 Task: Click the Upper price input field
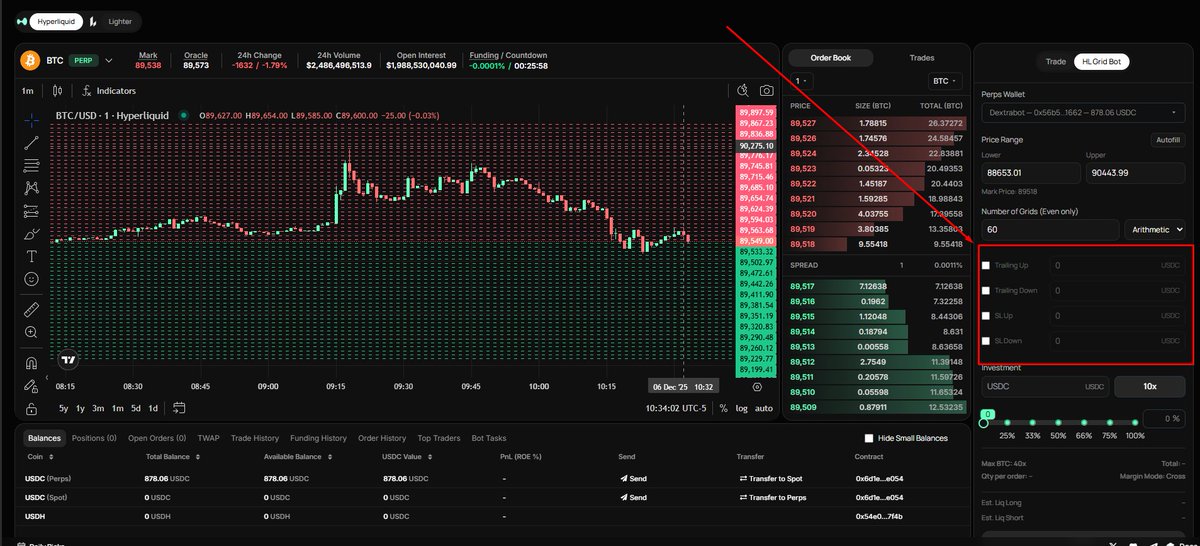[1136, 173]
